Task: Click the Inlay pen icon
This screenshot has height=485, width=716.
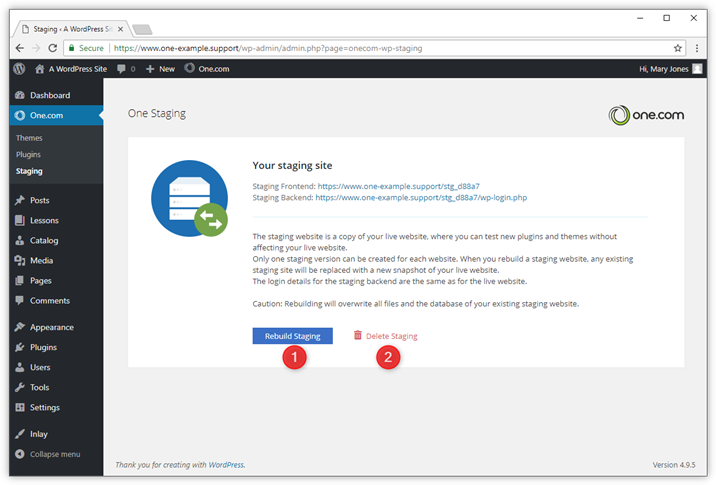Action: pyautogui.click(x=20, y=434)
